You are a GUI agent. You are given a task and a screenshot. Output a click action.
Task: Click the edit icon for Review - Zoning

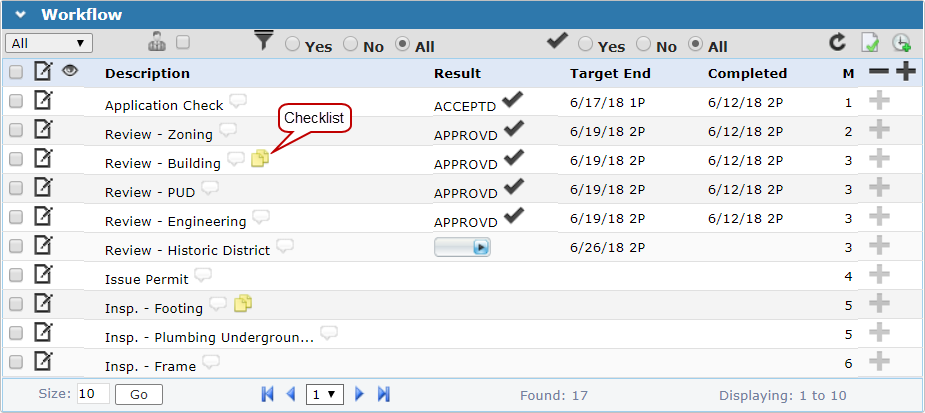coord(43,129)
